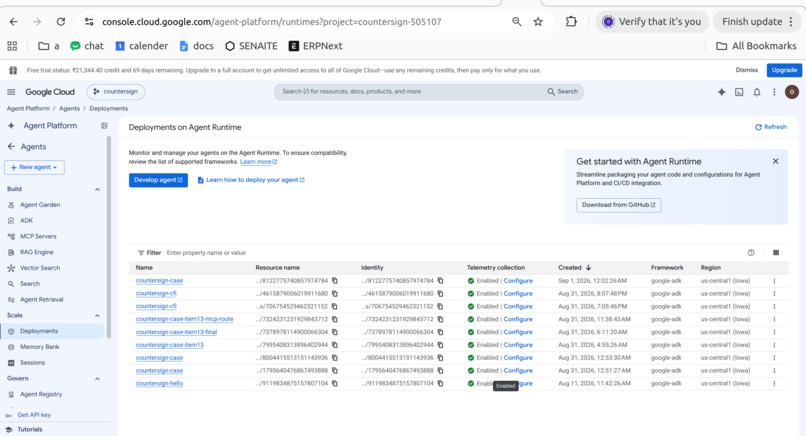Open RAG Engine in sidebar
Screen dimensions: 806x436
37,252
